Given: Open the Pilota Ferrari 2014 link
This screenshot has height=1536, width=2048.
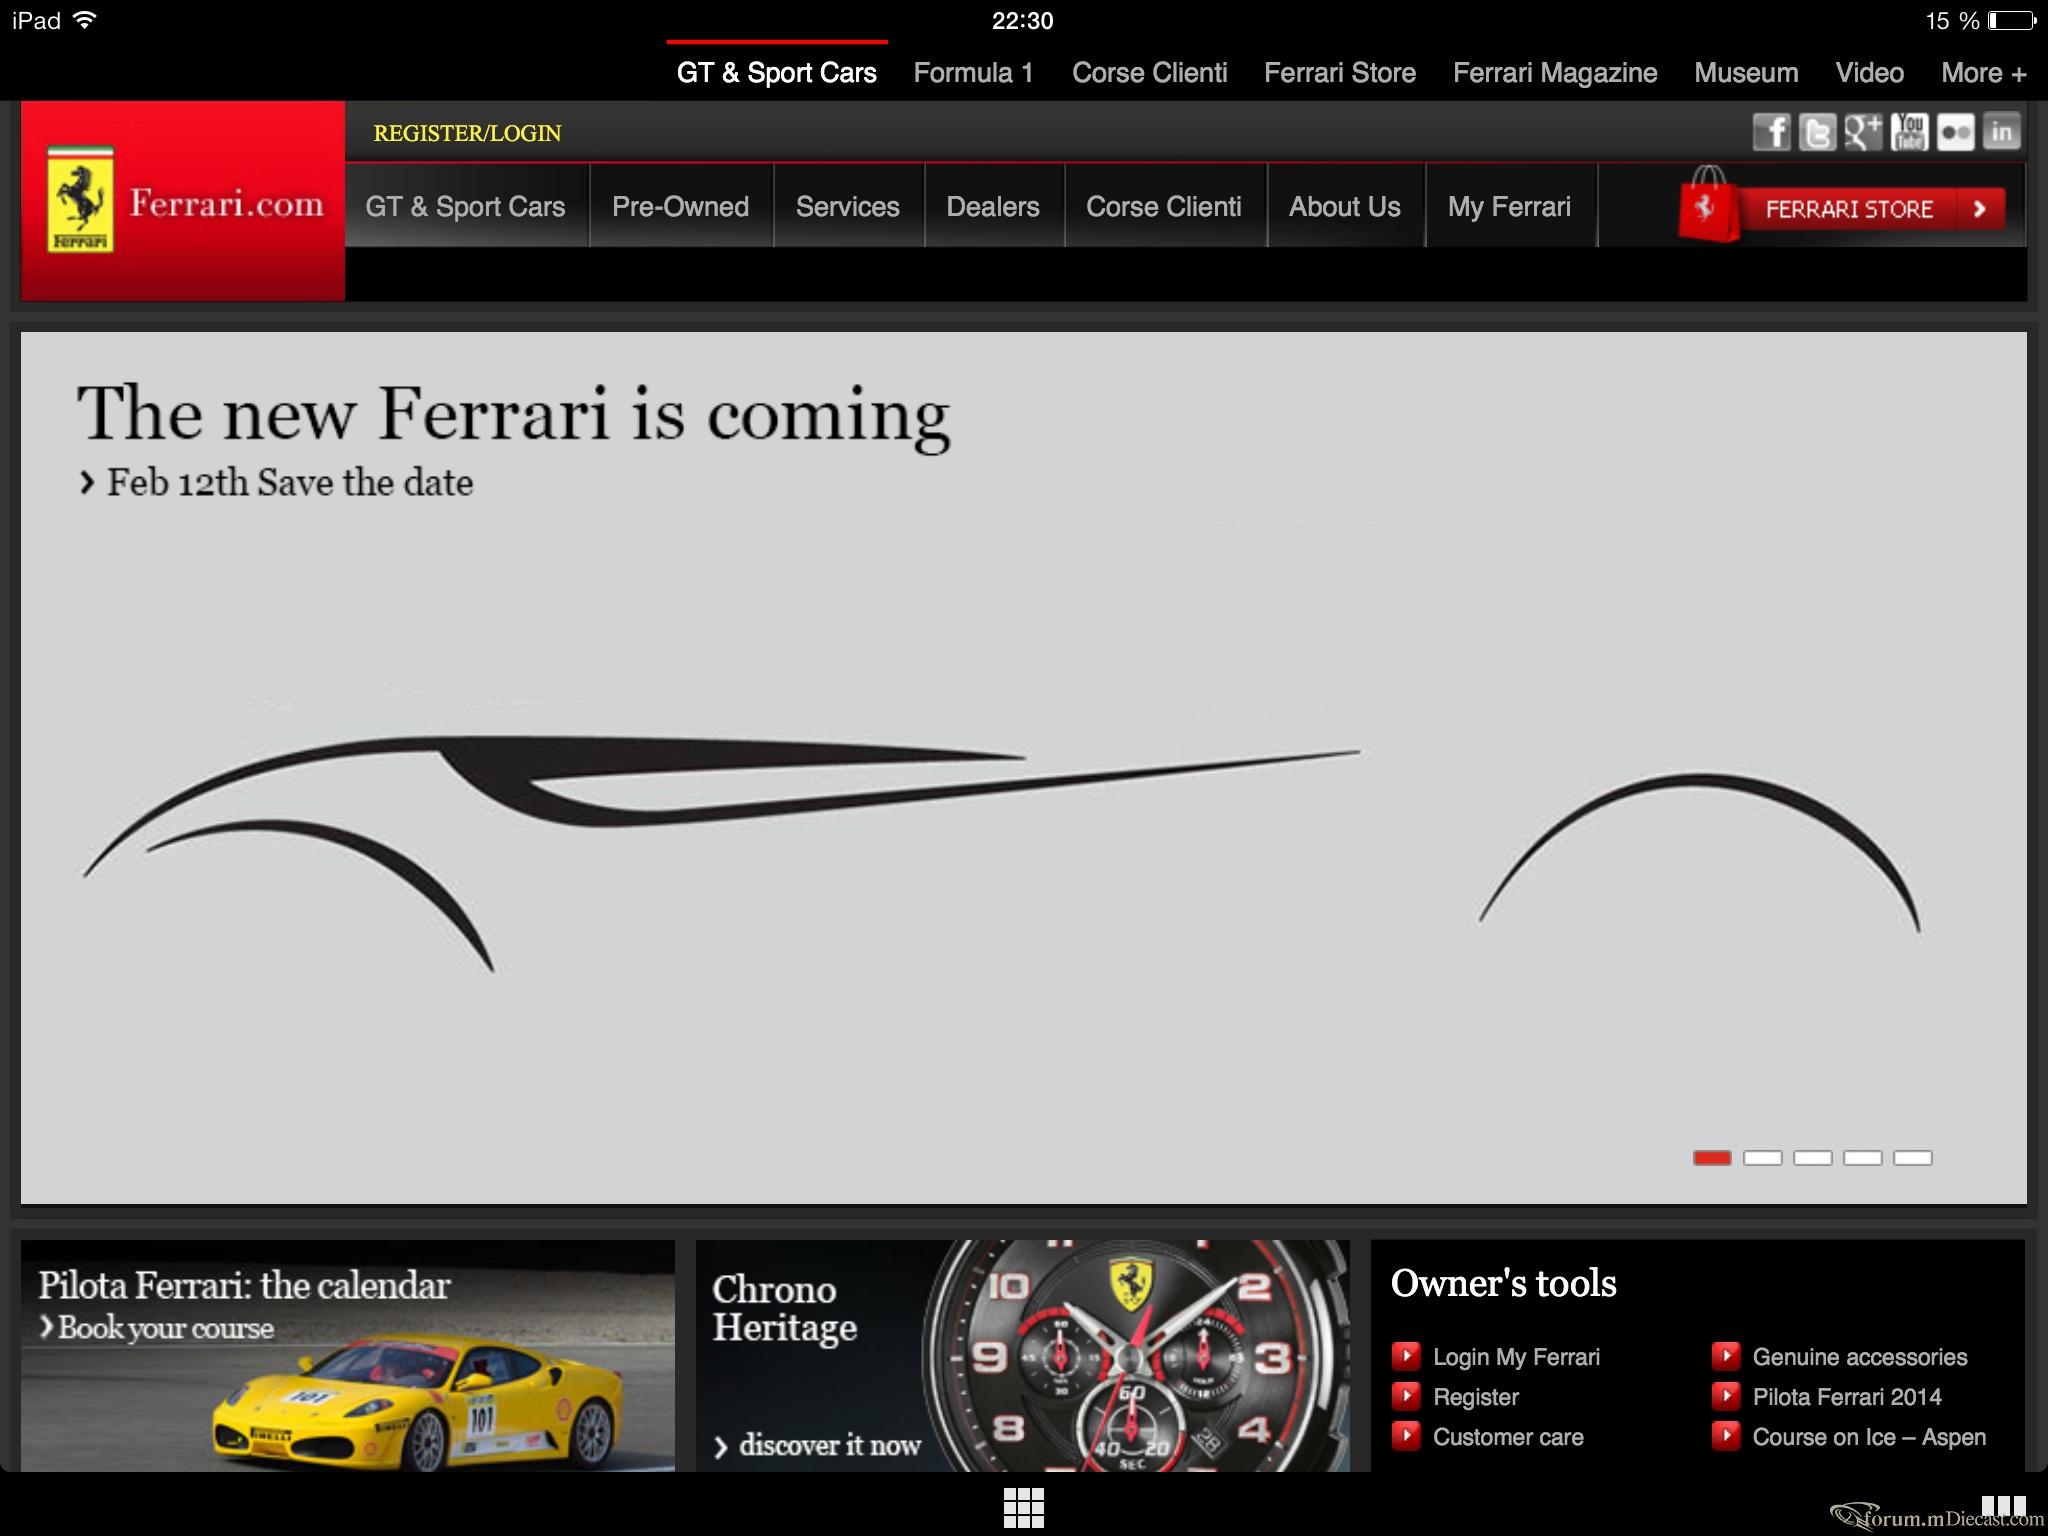Looking at the screenshot, I should (x=1846, y=1397).
